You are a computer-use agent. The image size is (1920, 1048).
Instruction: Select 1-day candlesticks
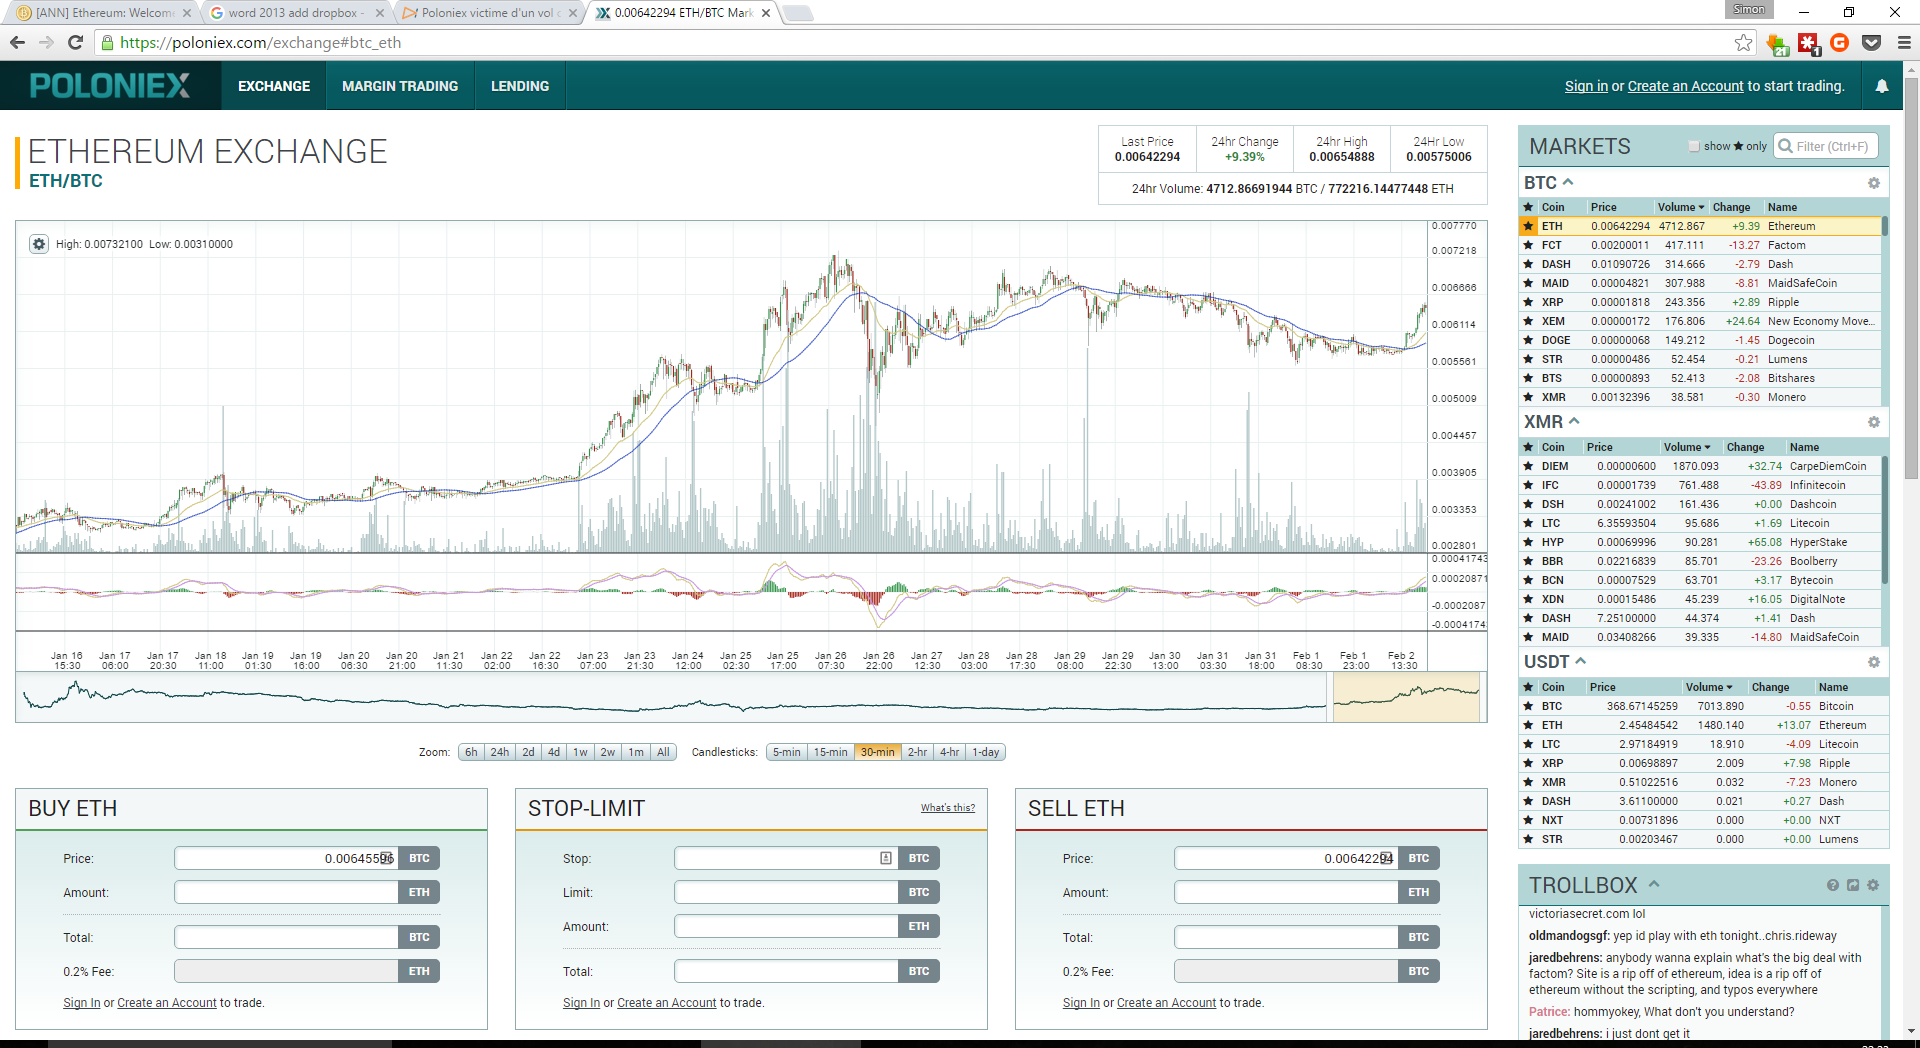click(985, 752)
